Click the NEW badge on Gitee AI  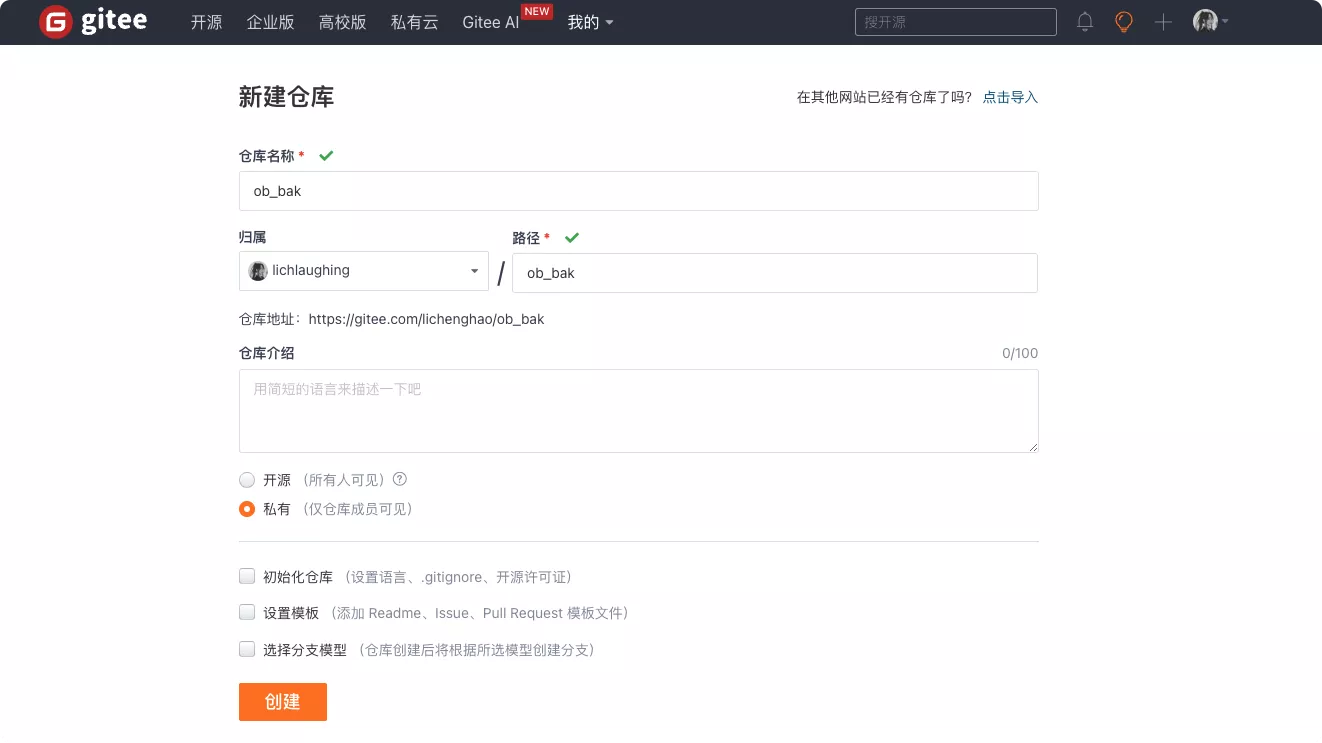(537, 12)
